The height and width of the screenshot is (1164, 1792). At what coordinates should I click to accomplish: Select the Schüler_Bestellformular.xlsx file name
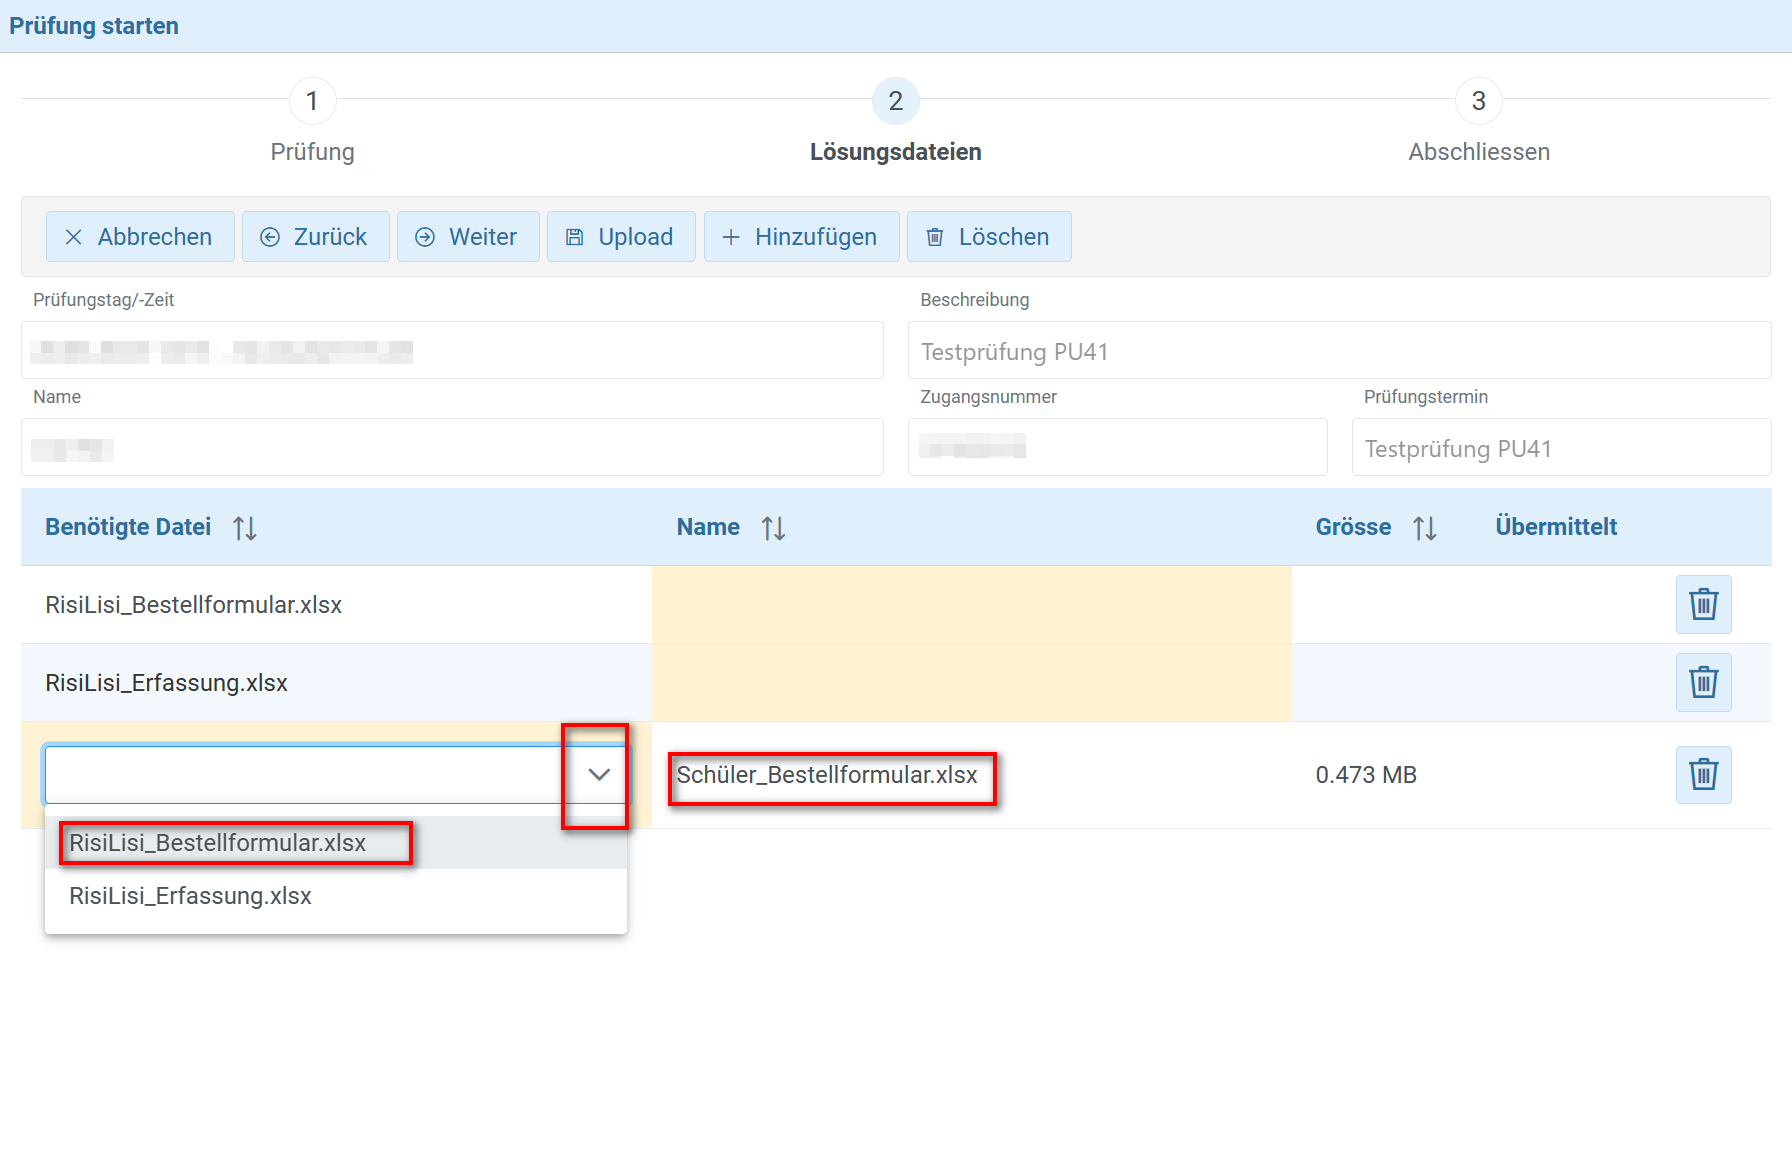(x=827, y=775)
